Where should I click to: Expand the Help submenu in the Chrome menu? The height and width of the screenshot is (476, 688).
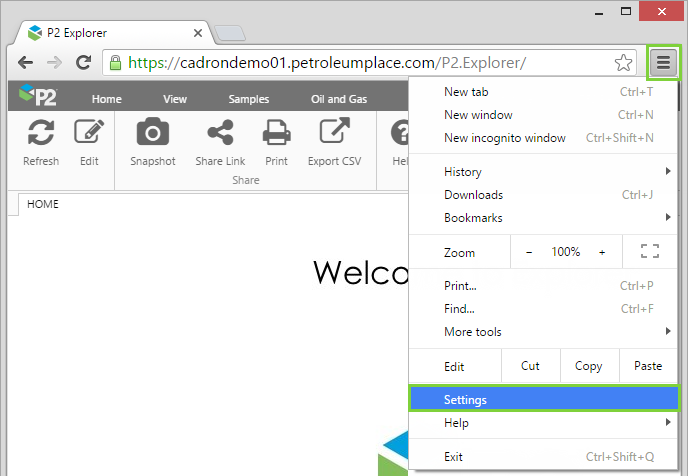point(543,423)
